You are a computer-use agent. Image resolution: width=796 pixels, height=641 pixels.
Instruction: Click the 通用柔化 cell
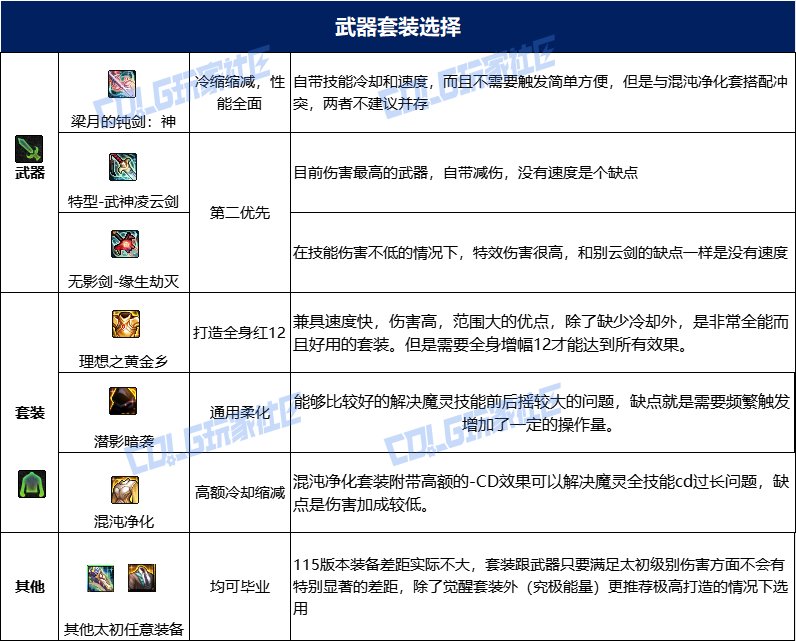coord(240,412)
